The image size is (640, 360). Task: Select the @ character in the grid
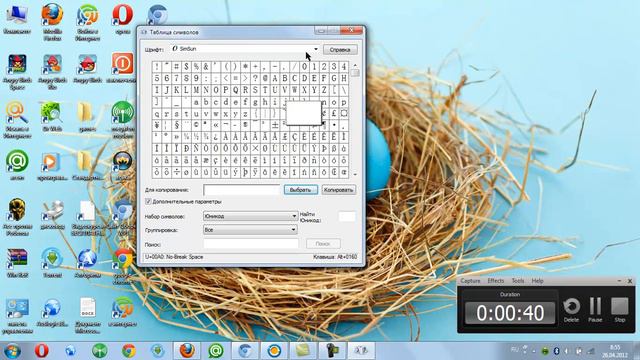265,78
